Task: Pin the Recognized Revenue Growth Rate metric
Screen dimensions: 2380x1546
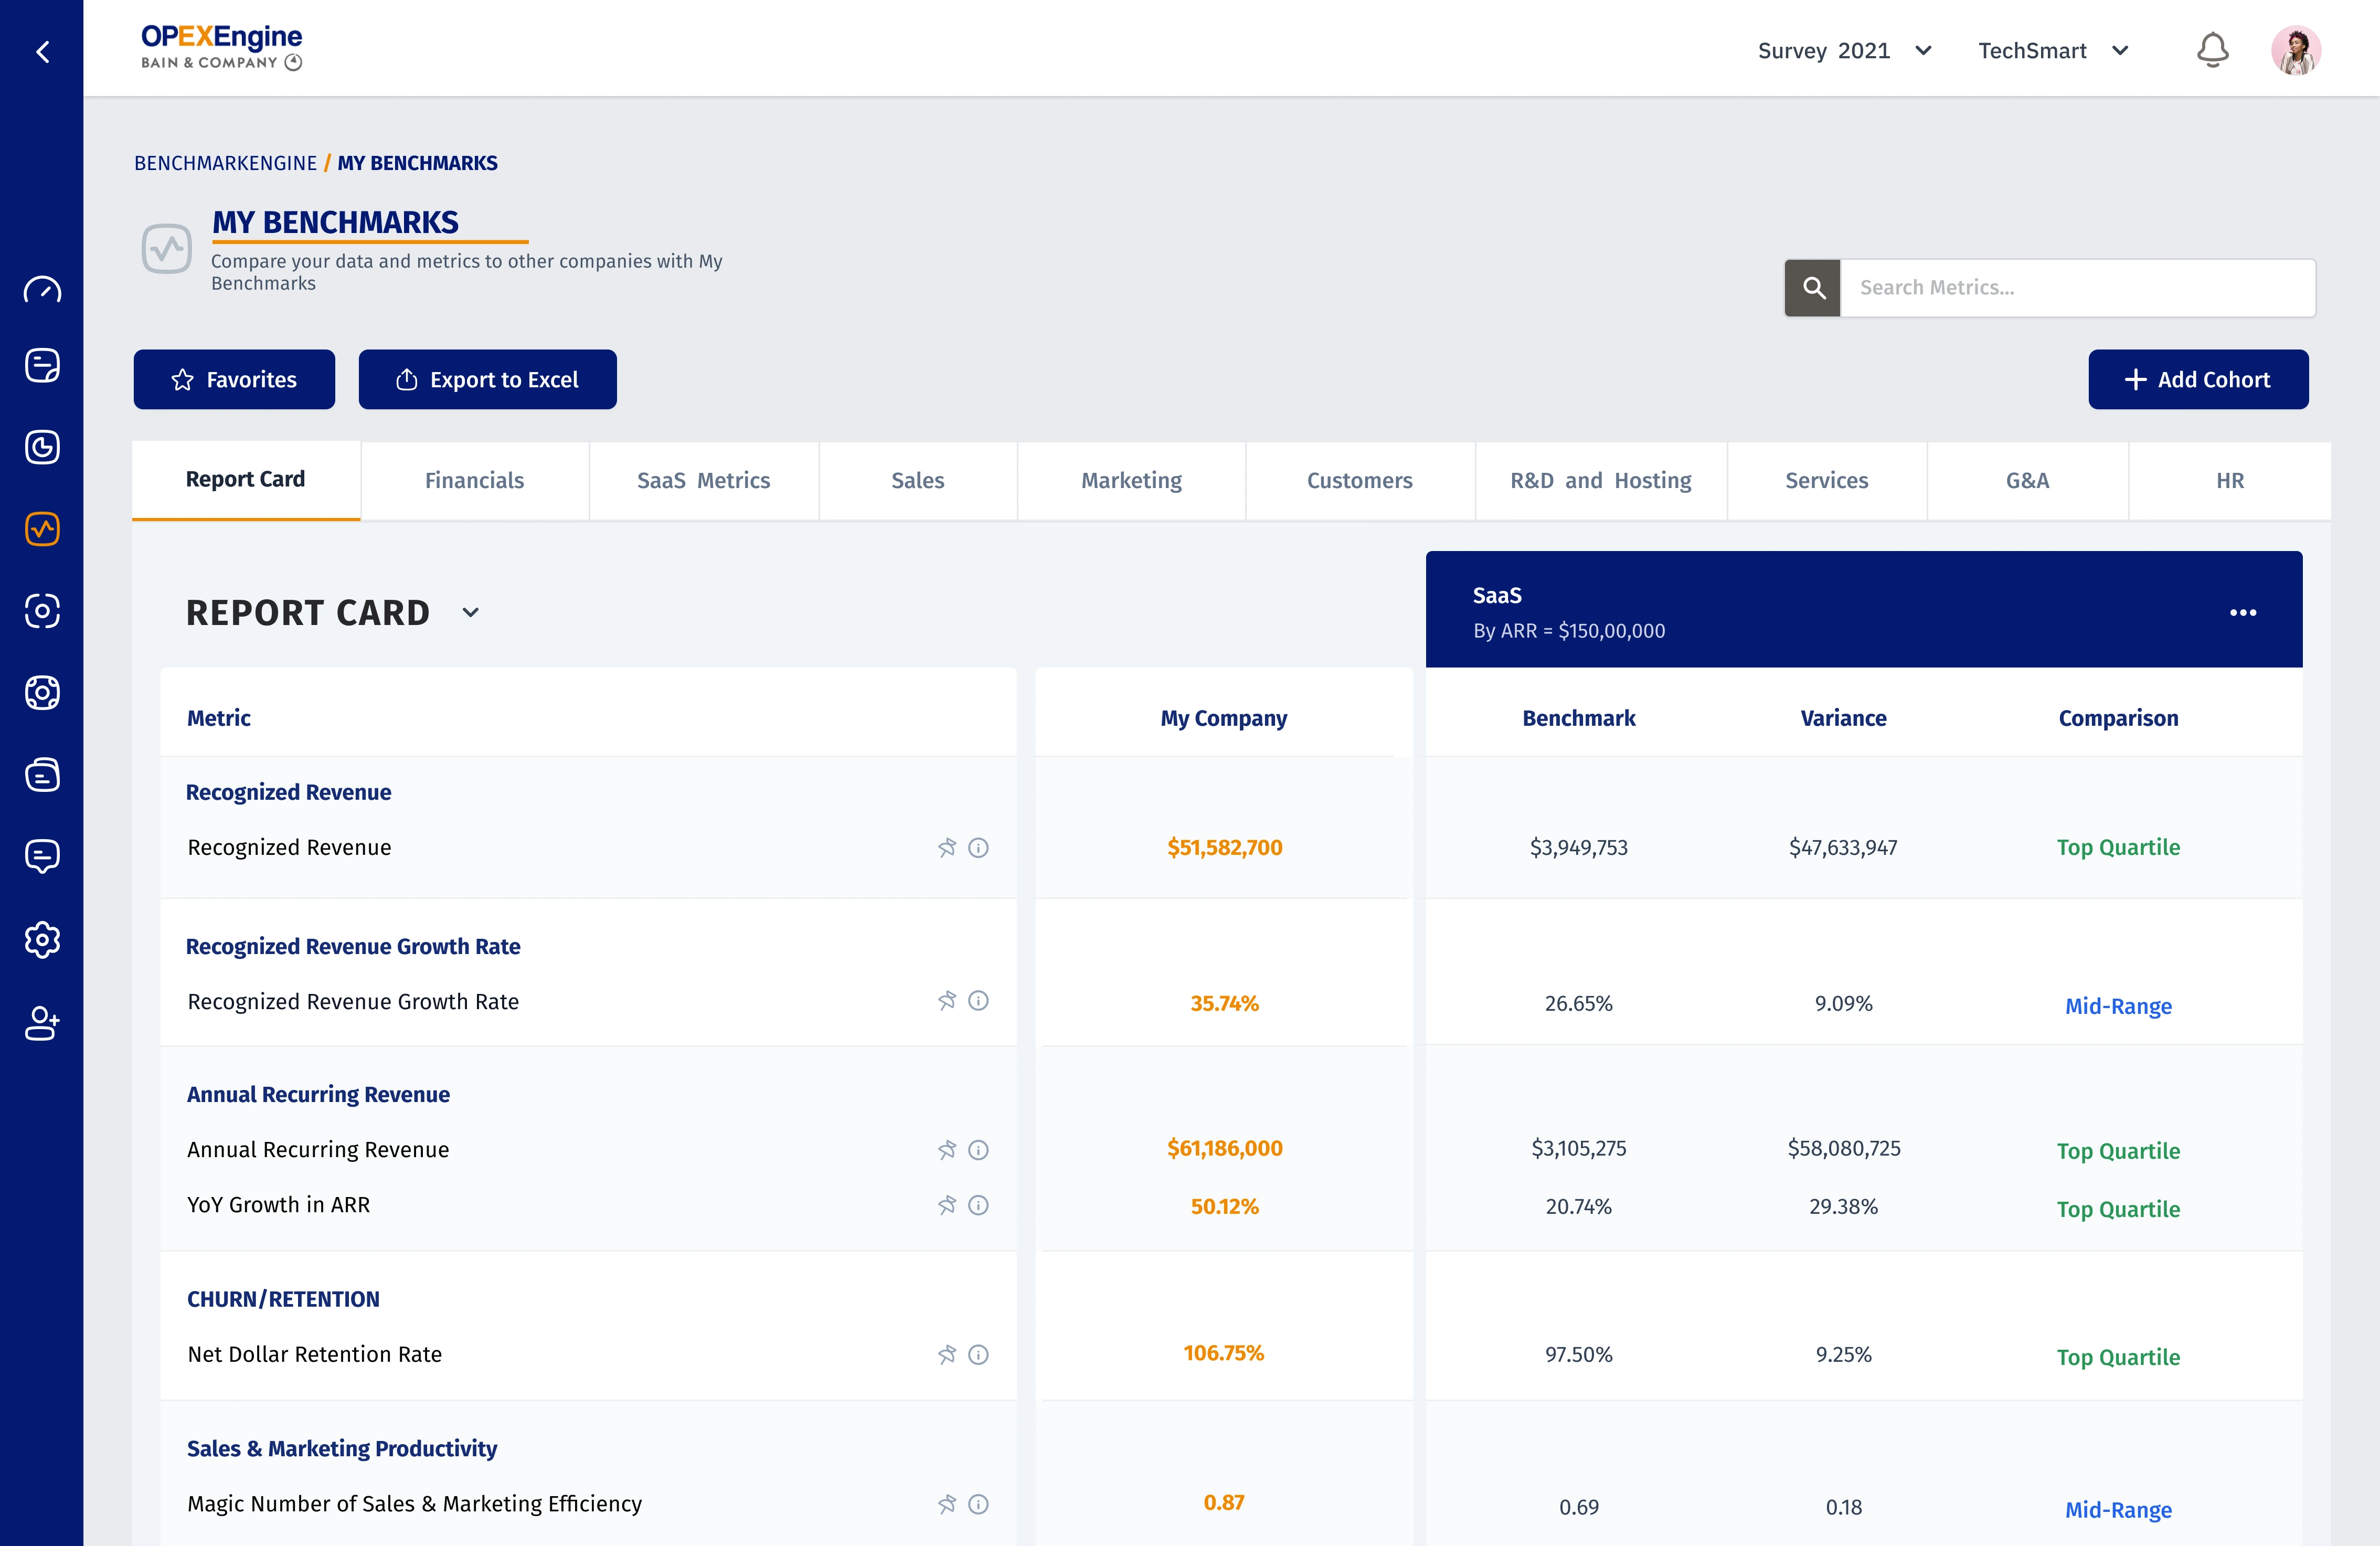Action: coord(947,1000)
